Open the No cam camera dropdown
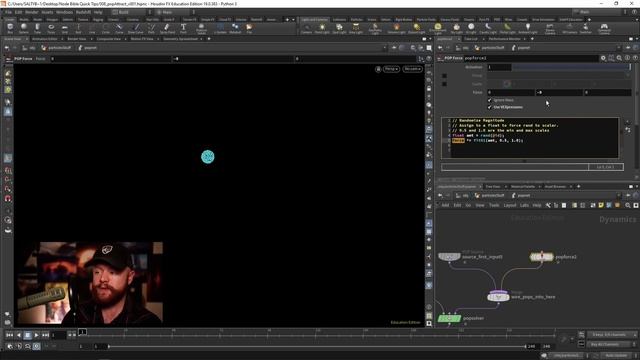Screen dimensions: 640x360 pyautogui.click(x=412, y=69)
